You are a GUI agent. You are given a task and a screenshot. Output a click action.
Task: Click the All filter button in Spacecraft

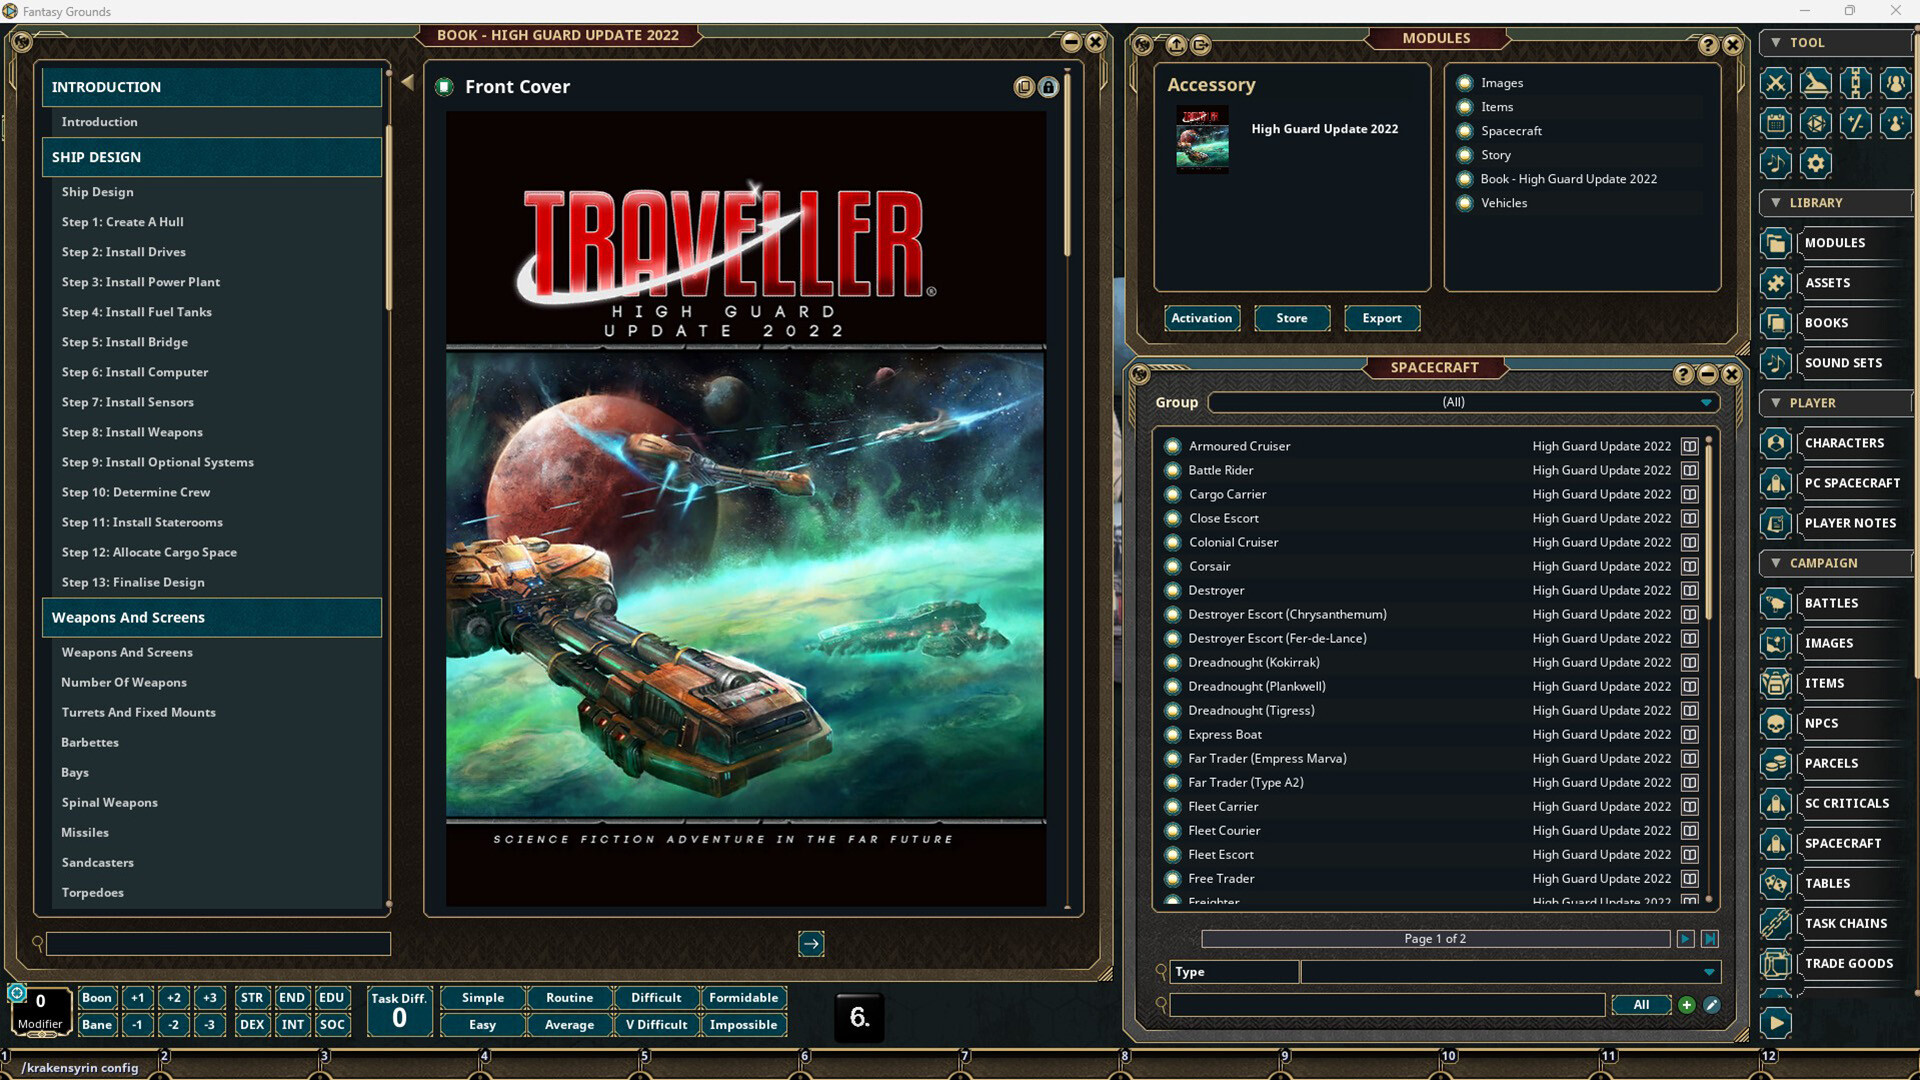point(1641,1005)
